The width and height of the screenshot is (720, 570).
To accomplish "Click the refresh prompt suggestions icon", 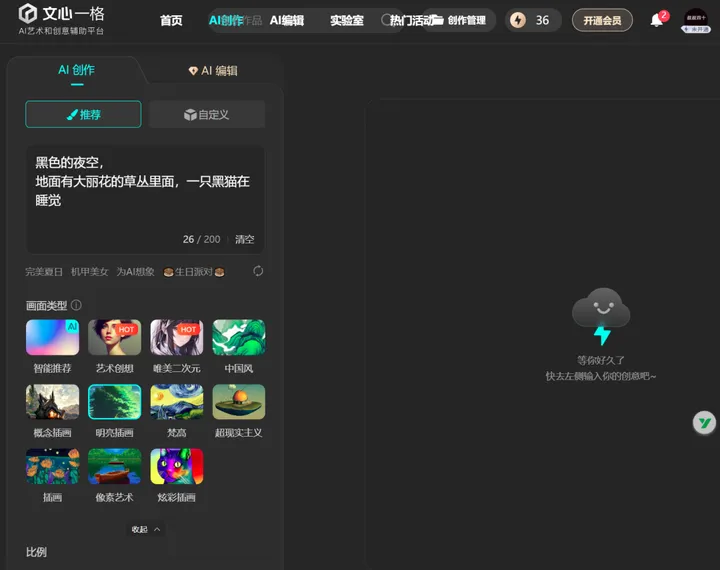I will [x=258, y=271].
